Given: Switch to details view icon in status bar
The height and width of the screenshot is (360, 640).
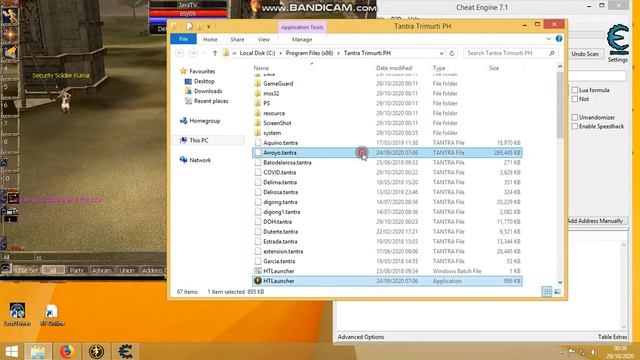Looking at the screenshot, I should pos(547,291).
